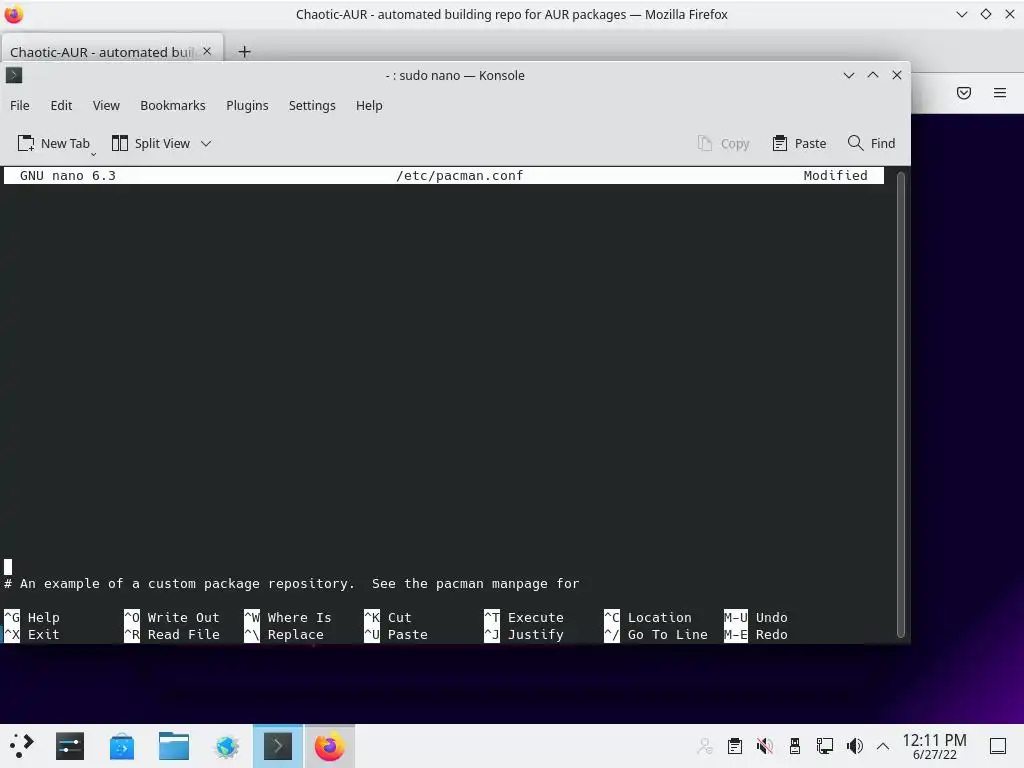Click the ^X Exit shortcut in nano

point(32,634)
